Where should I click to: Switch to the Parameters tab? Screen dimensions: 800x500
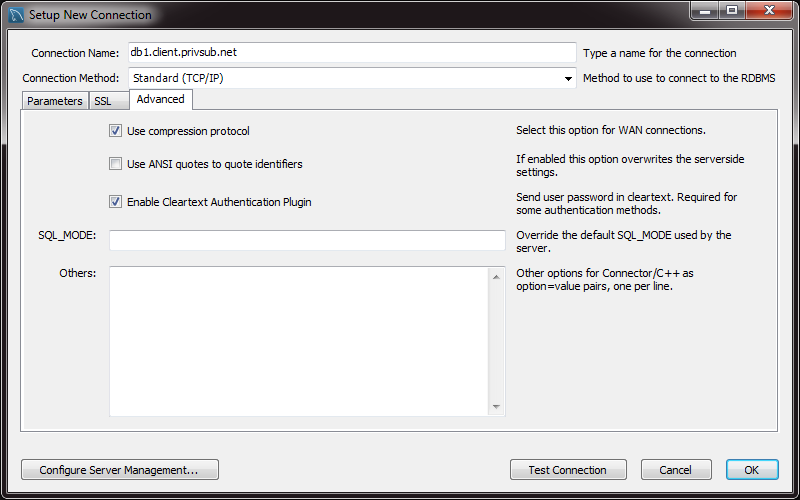pyautogui.click(x=55, y=101)
